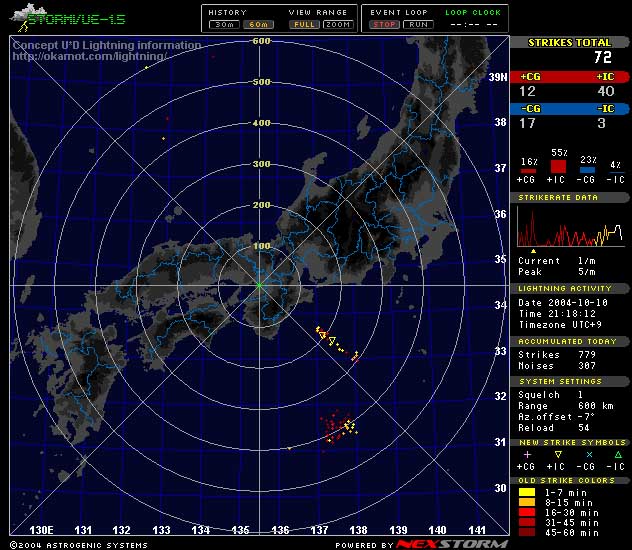Set view range to FULL
The image size is (632, 550).
click(x=302, y=23)
